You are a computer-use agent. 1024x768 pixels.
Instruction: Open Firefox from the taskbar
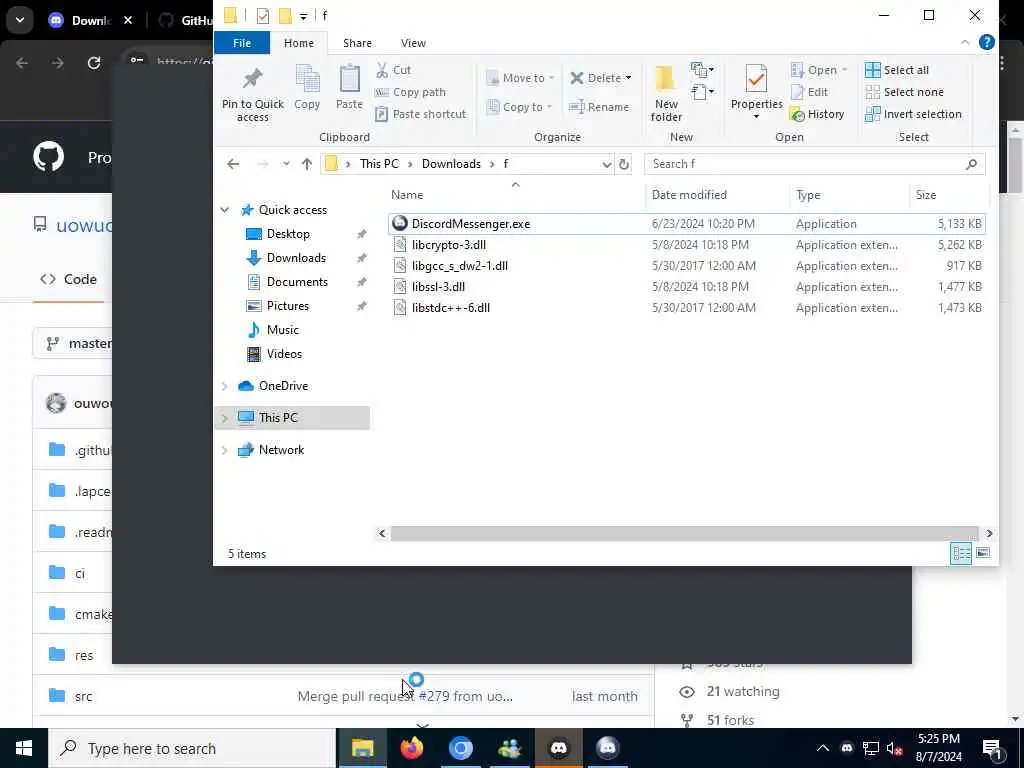point(411,748)
